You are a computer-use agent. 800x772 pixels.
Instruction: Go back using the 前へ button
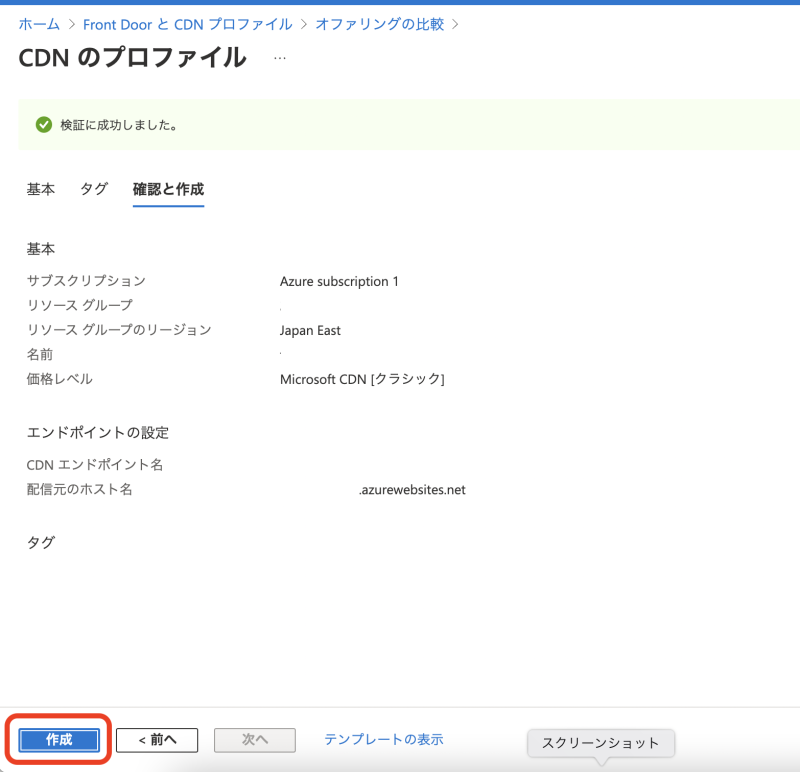point(157,740)
